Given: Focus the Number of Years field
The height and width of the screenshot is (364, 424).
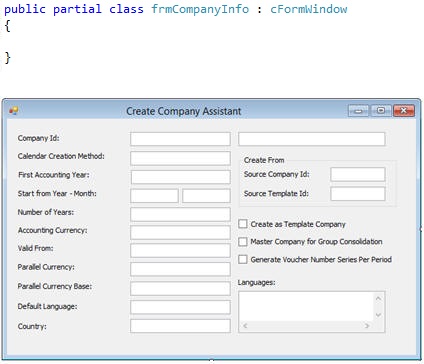Looking at the screenshot, I should tap(180, 214).
